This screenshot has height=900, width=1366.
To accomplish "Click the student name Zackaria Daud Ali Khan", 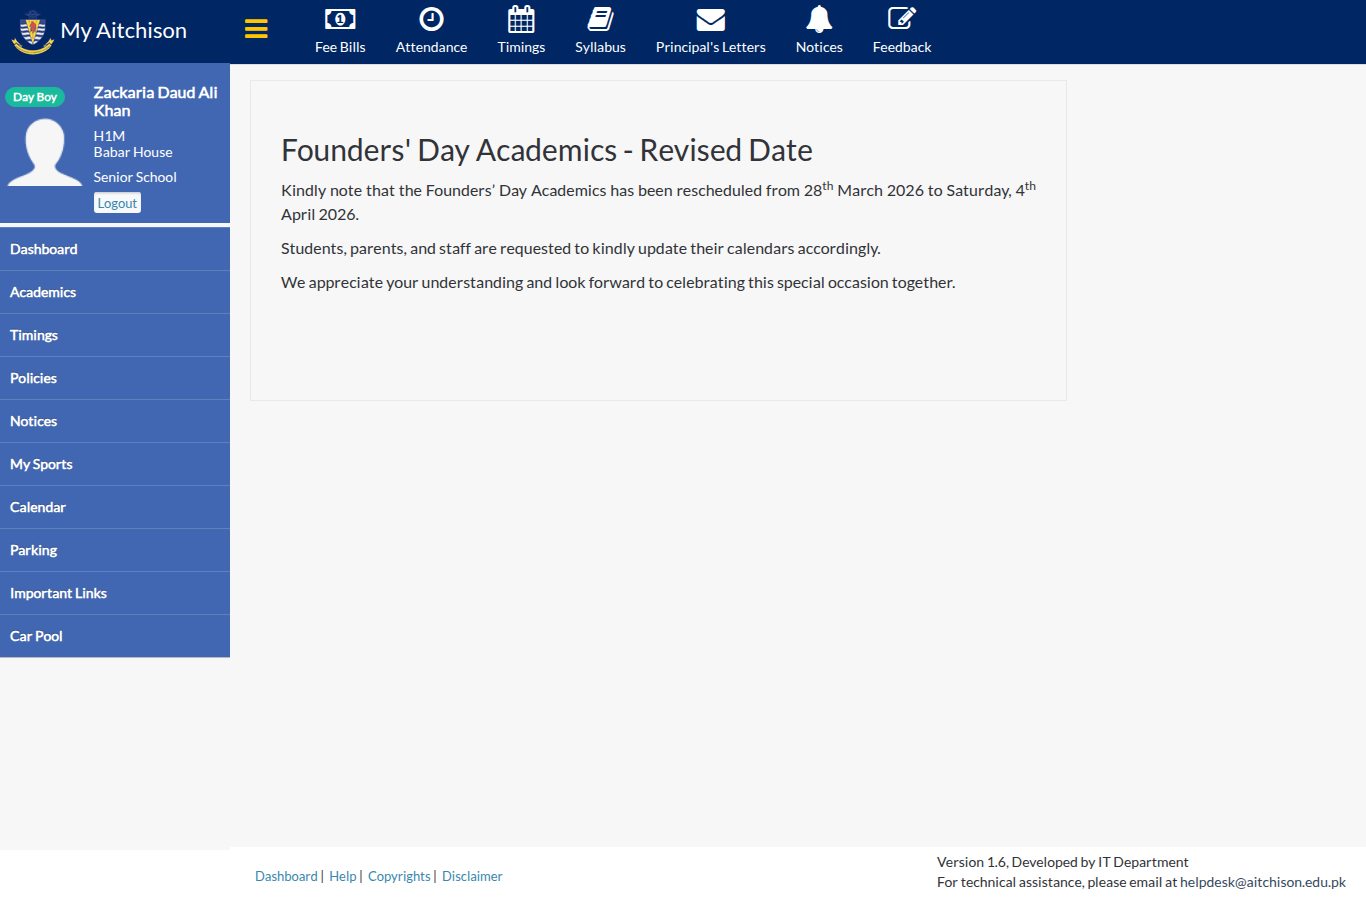I will point(155,102).
